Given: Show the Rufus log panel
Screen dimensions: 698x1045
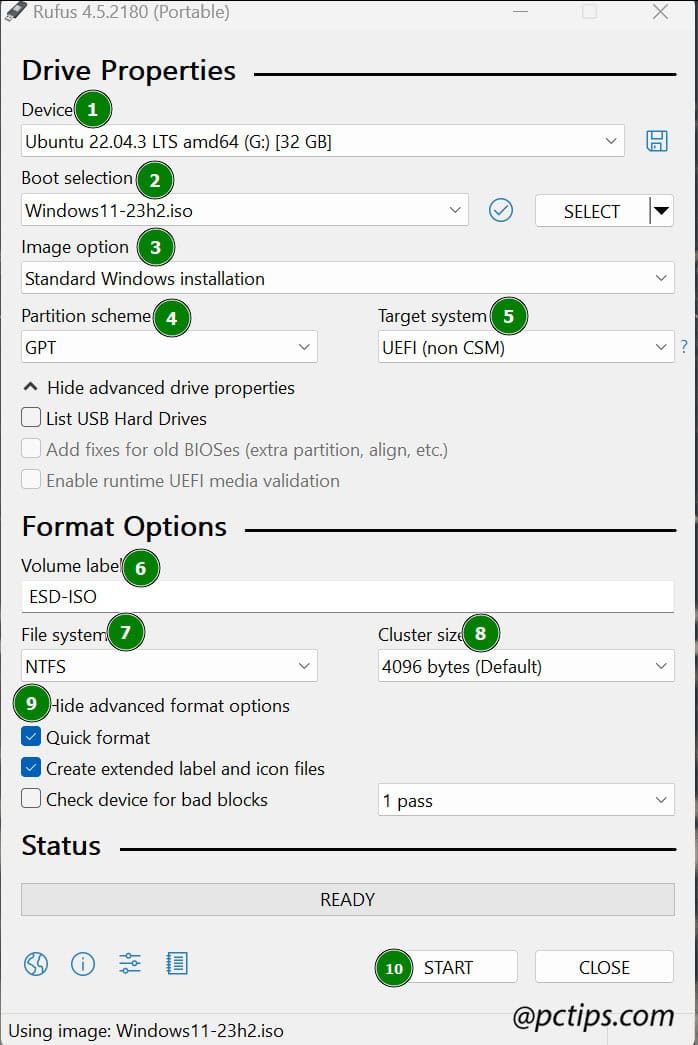Looking at the screenshot, I should tap(176, 964).
